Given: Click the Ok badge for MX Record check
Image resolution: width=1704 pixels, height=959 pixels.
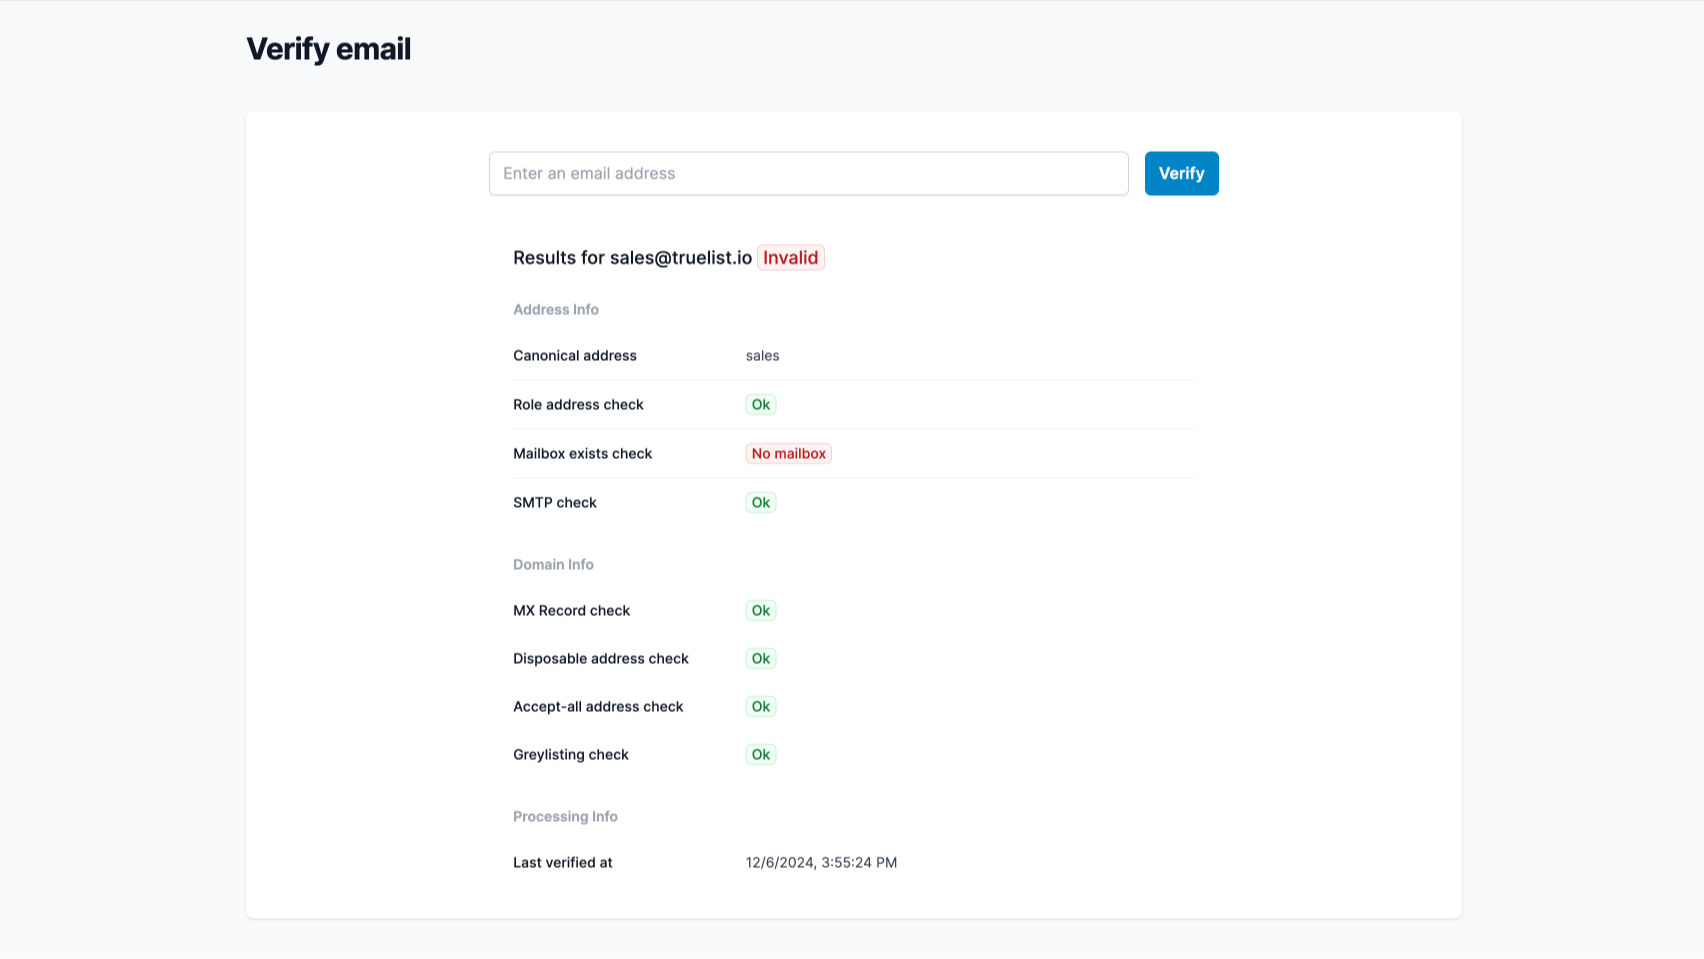Looking at the screenshot, I should [760, 611].
